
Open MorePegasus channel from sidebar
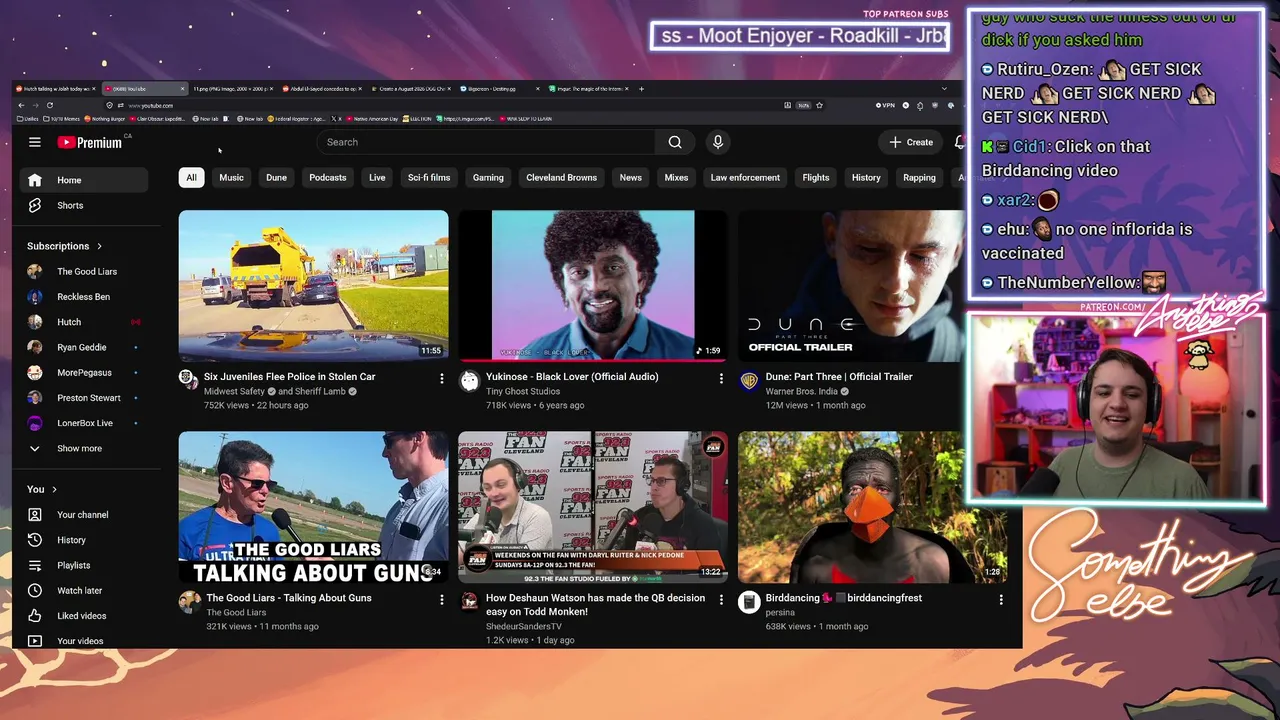pyautogui.click(x=84, y=372)
